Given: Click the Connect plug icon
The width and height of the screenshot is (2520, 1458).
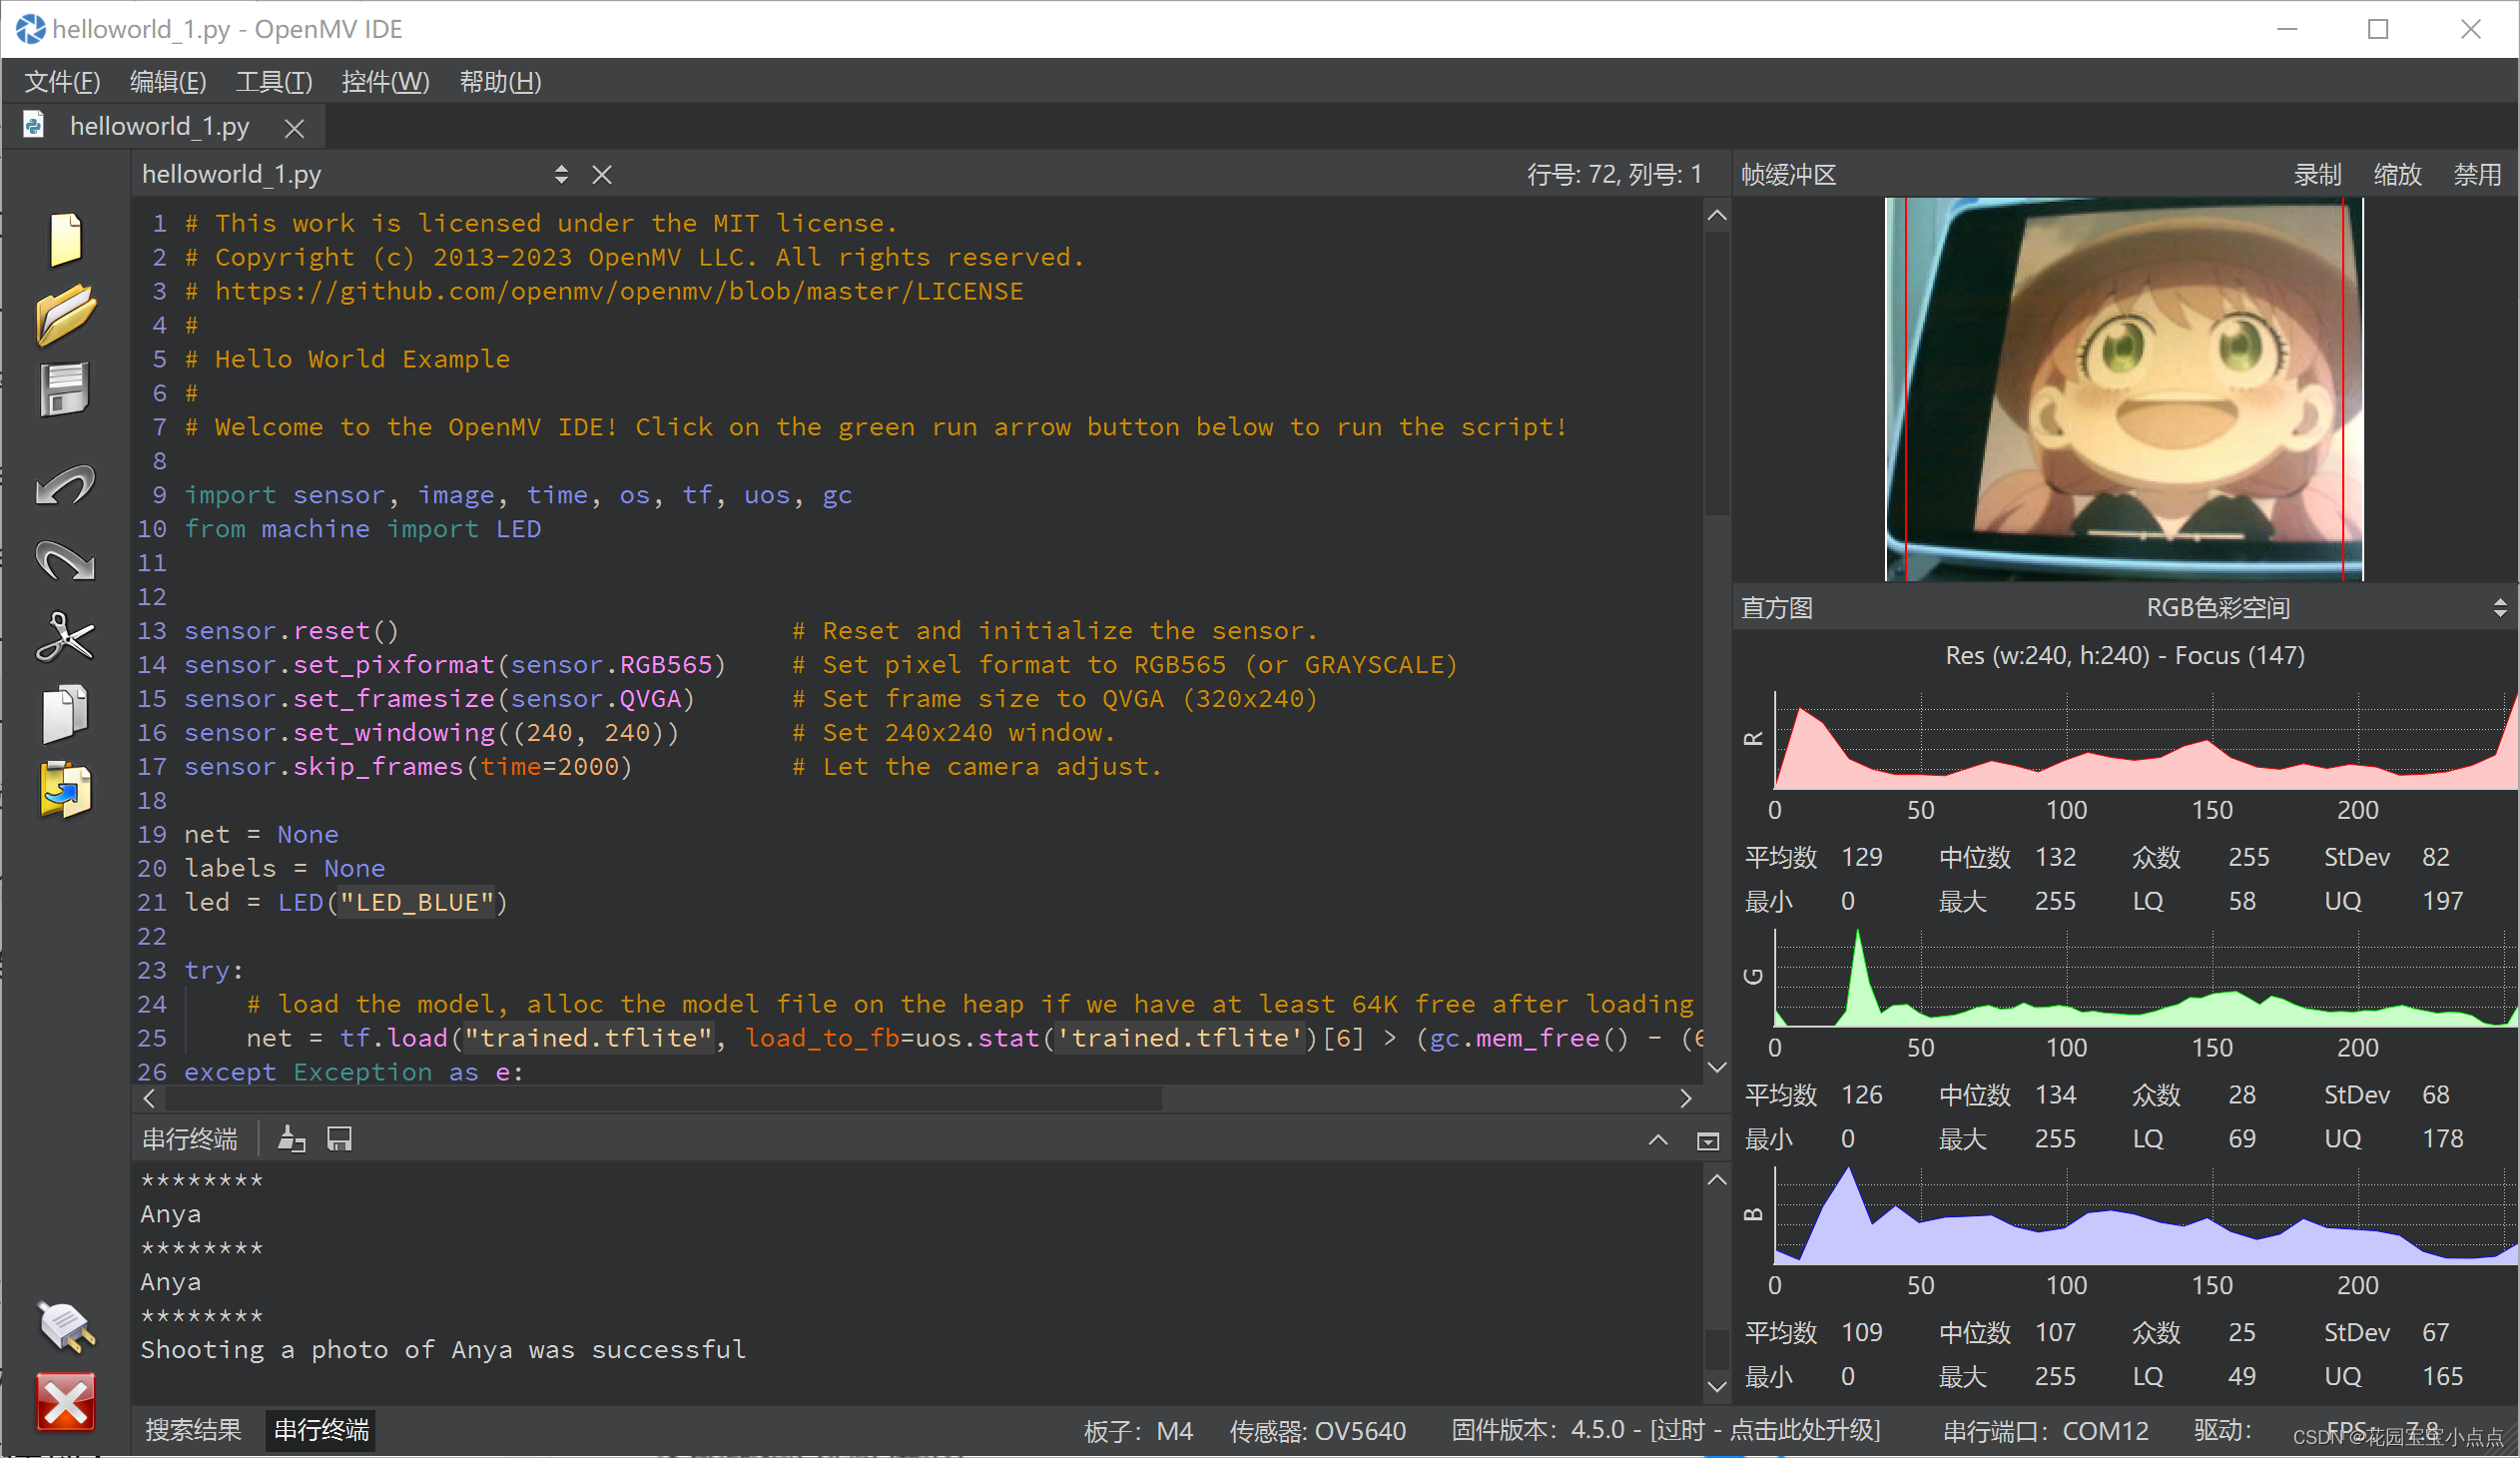Looking at the screenshot, I should click(x=66, y=1326).
